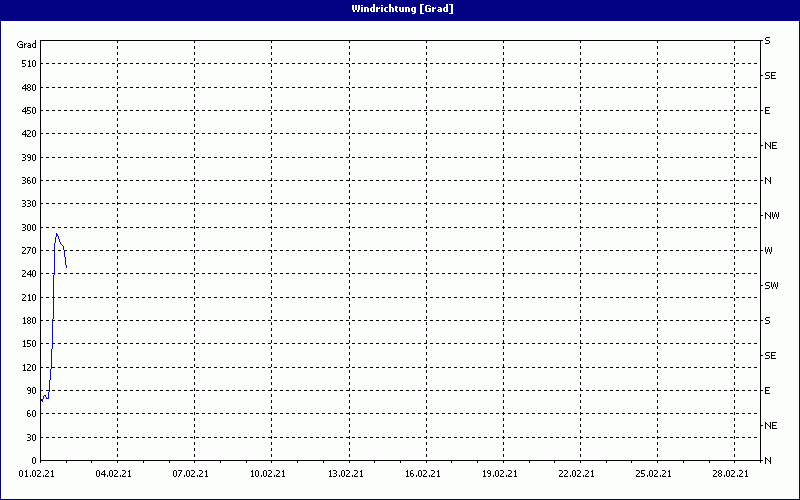Click the 270 degree axis label
Viewport: 800px width, 500px height.
tap(27, 251)
